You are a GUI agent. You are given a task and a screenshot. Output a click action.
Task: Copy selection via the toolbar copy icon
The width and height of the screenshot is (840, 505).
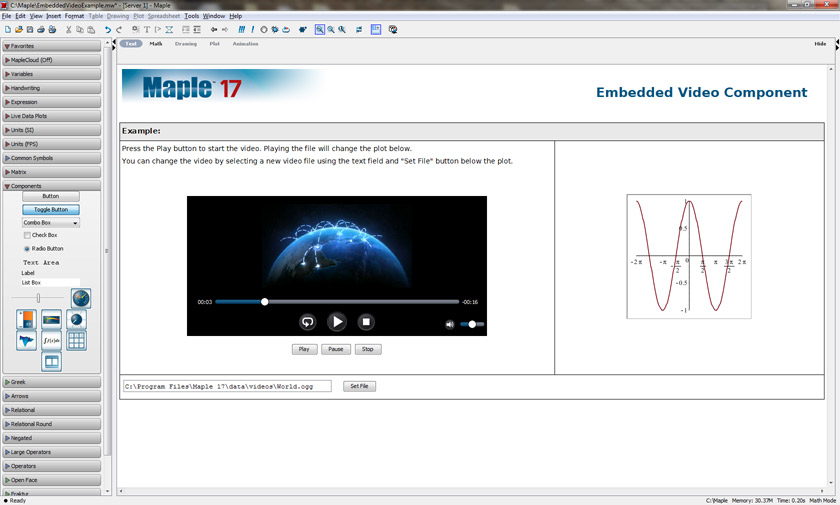(x=80, y=29)
